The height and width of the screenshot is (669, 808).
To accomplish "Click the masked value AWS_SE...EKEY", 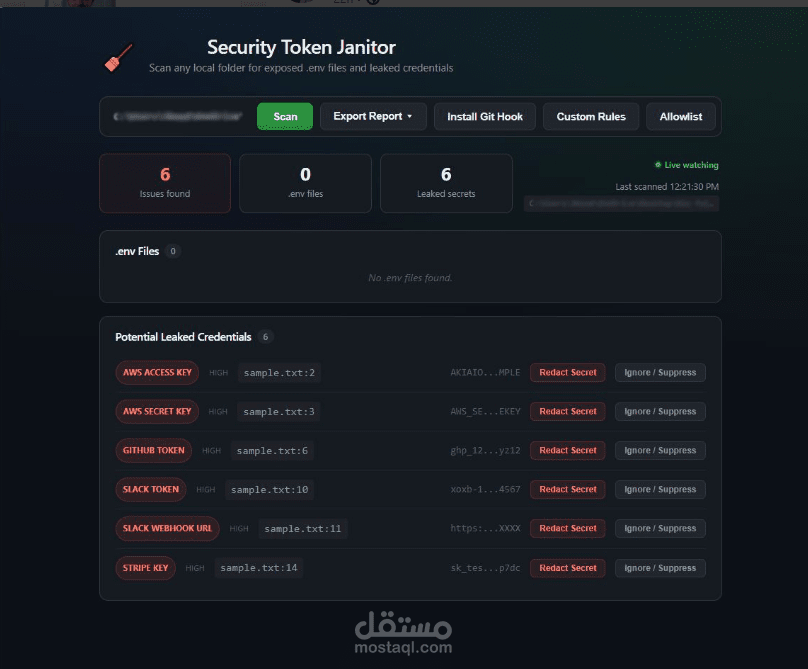I will tap(485, 411).
